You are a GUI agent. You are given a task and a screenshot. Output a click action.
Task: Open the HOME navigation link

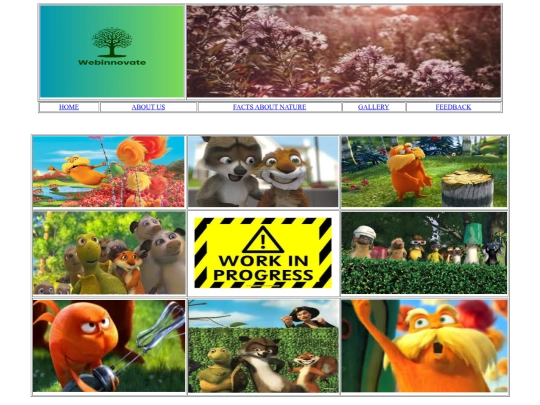pyautogui.click(x=69, y=107)
